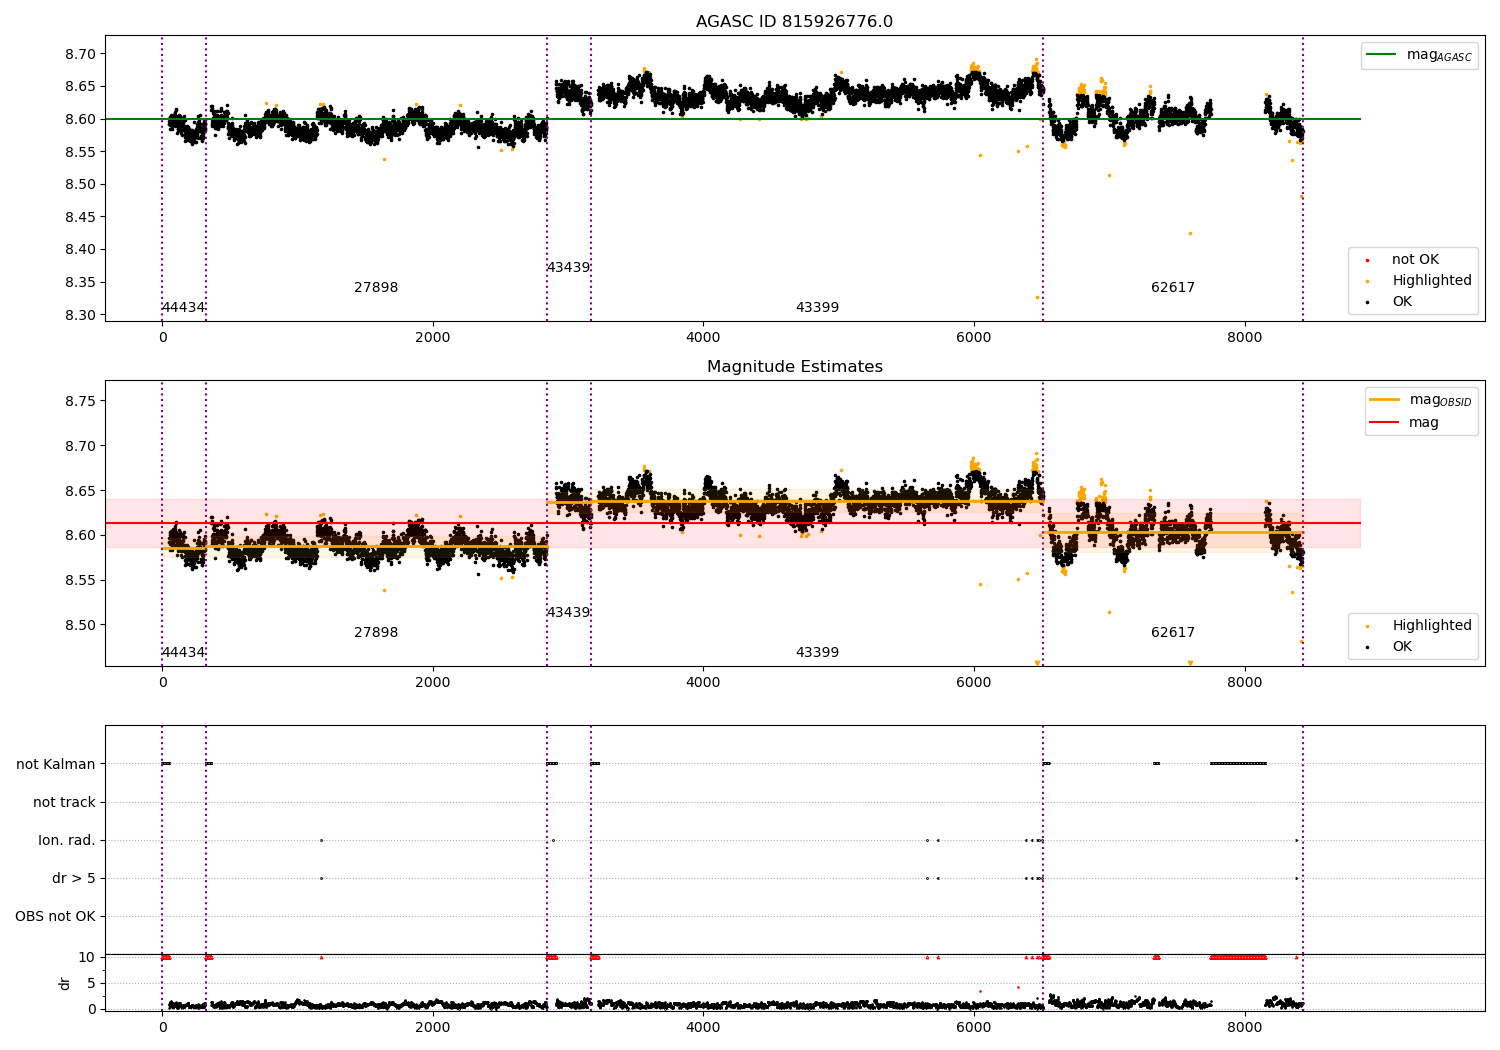Click OBSID label 43399 in Magnitude Estimates plot
This screenshot has height=1050, width=1500.
[x=817, y=653]
